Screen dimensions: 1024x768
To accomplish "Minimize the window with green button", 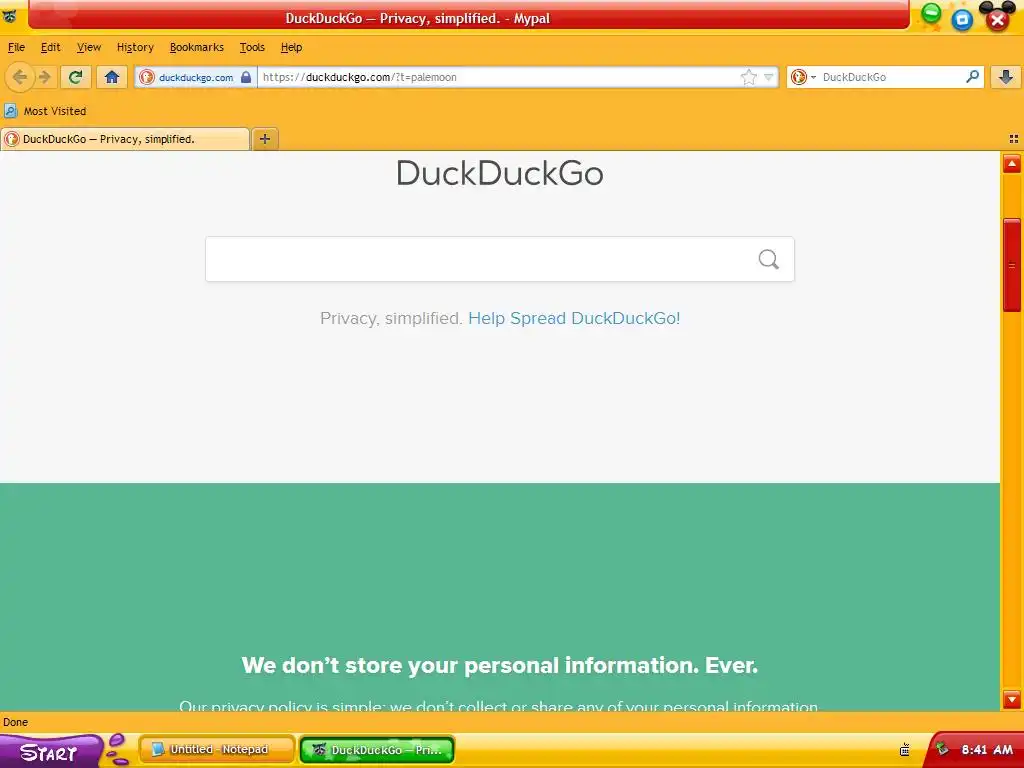I will click(931, 13).
